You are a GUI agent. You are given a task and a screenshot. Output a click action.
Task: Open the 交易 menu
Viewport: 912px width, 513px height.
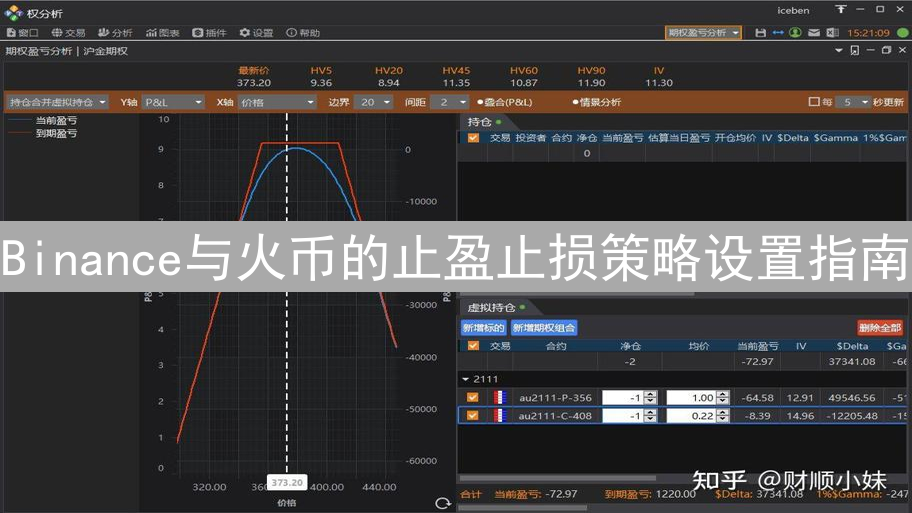click(x=68, y=33)
